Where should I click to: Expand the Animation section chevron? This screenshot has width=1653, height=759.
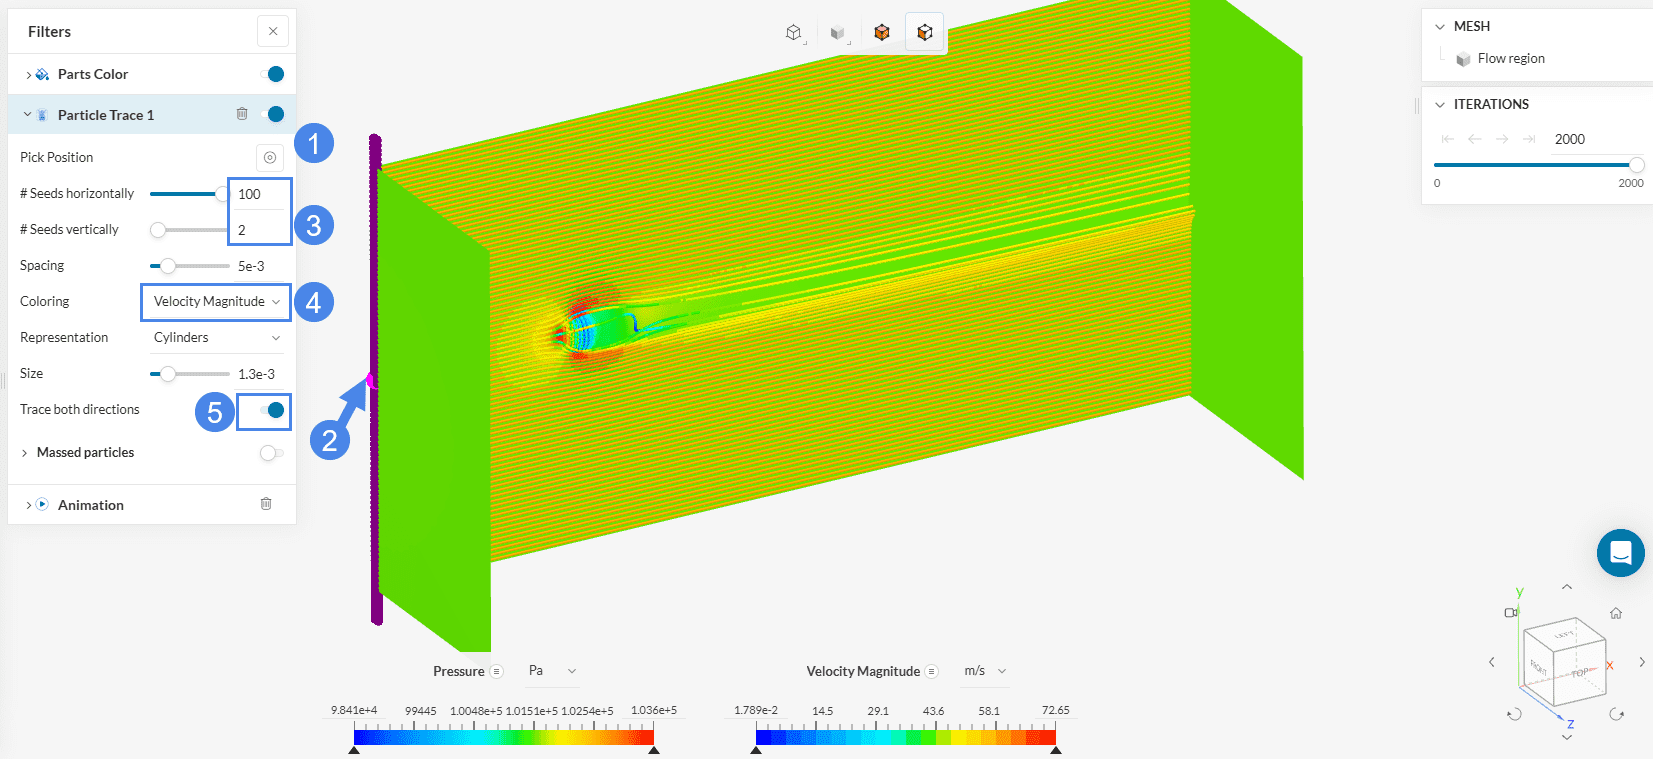click(x=28, y=505)
